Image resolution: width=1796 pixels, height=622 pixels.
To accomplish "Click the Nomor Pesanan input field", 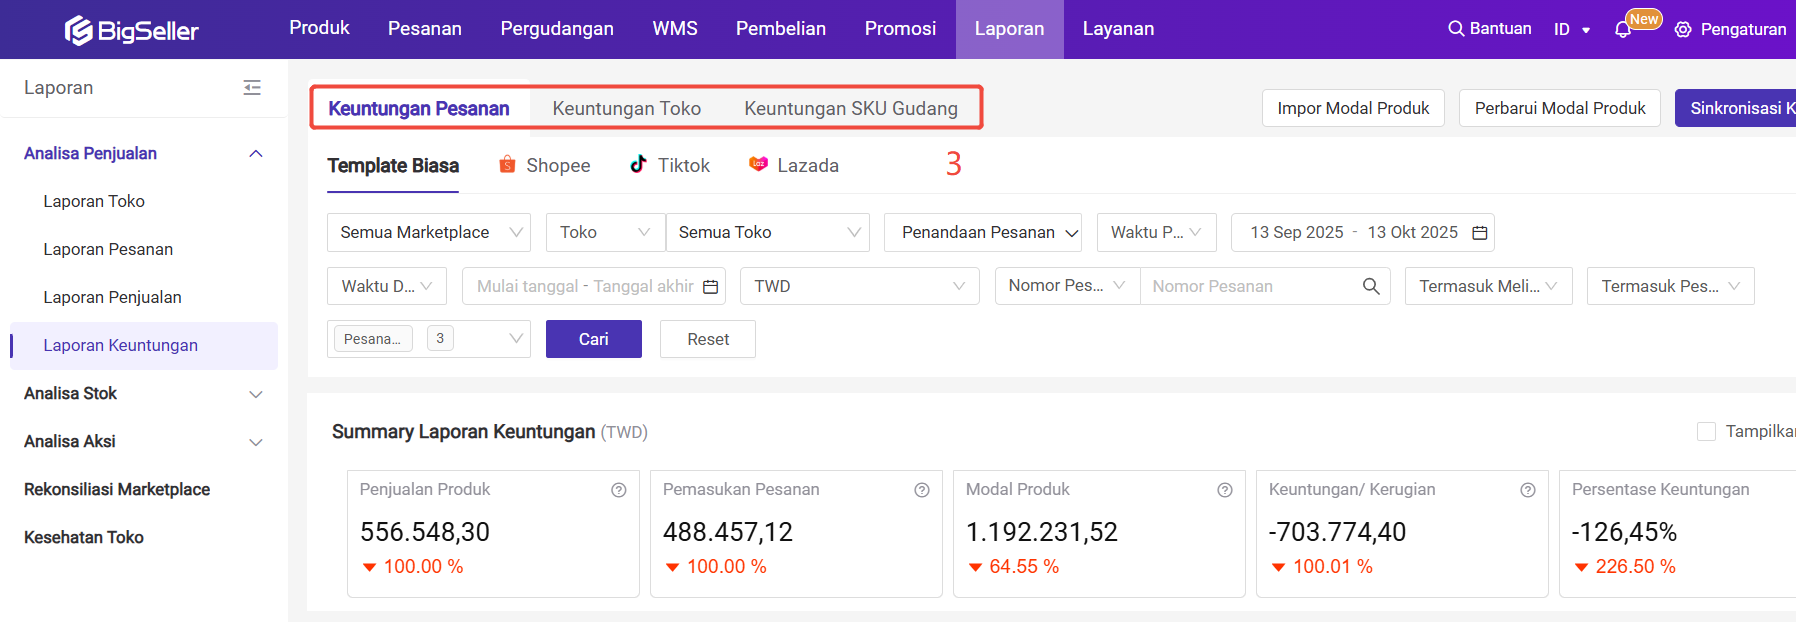I will coord(1250,287).
